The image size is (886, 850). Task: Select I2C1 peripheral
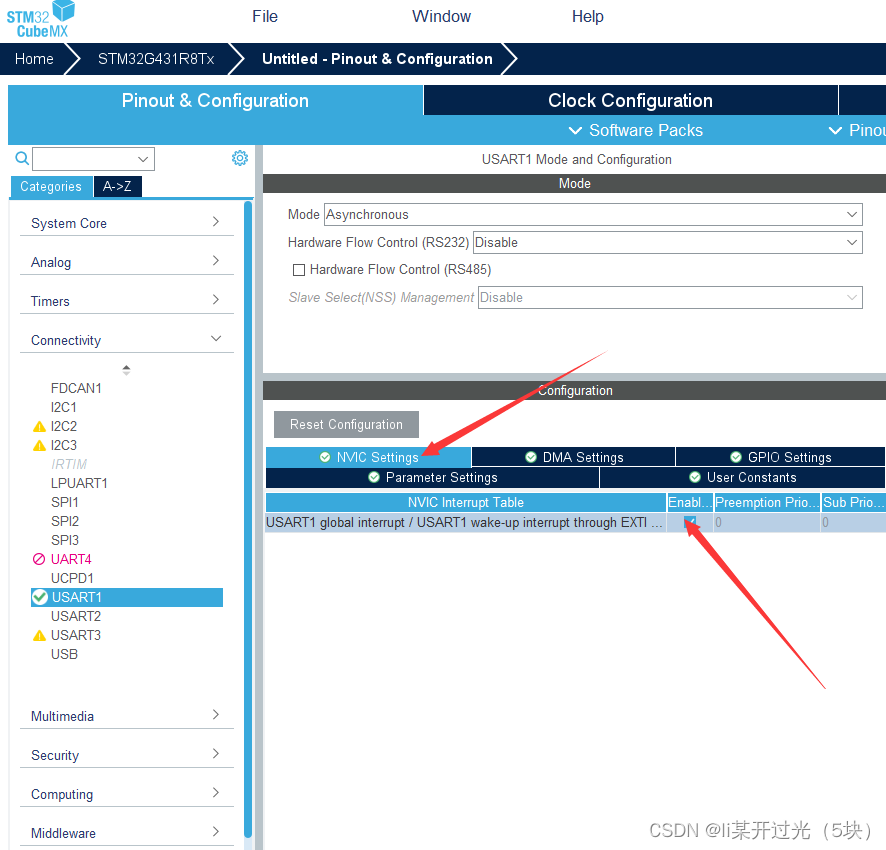pos(63,407)
